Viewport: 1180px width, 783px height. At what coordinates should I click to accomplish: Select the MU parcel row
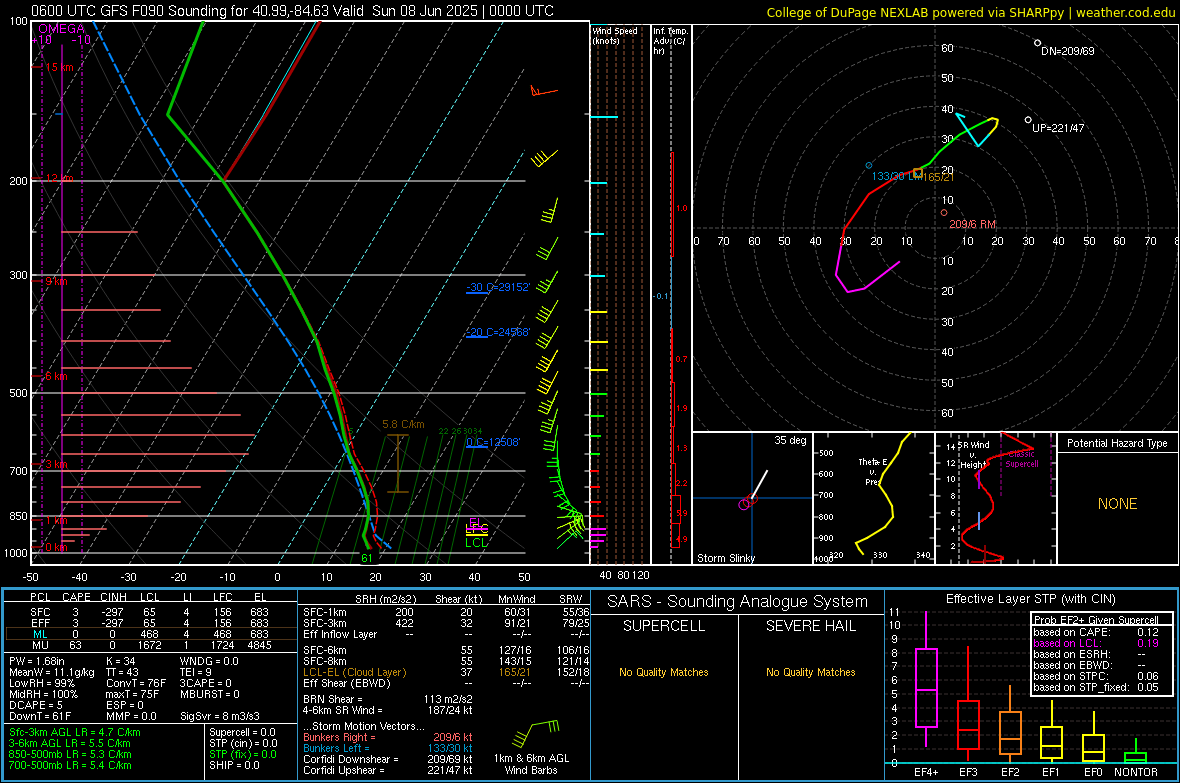[x=151, y=645]
